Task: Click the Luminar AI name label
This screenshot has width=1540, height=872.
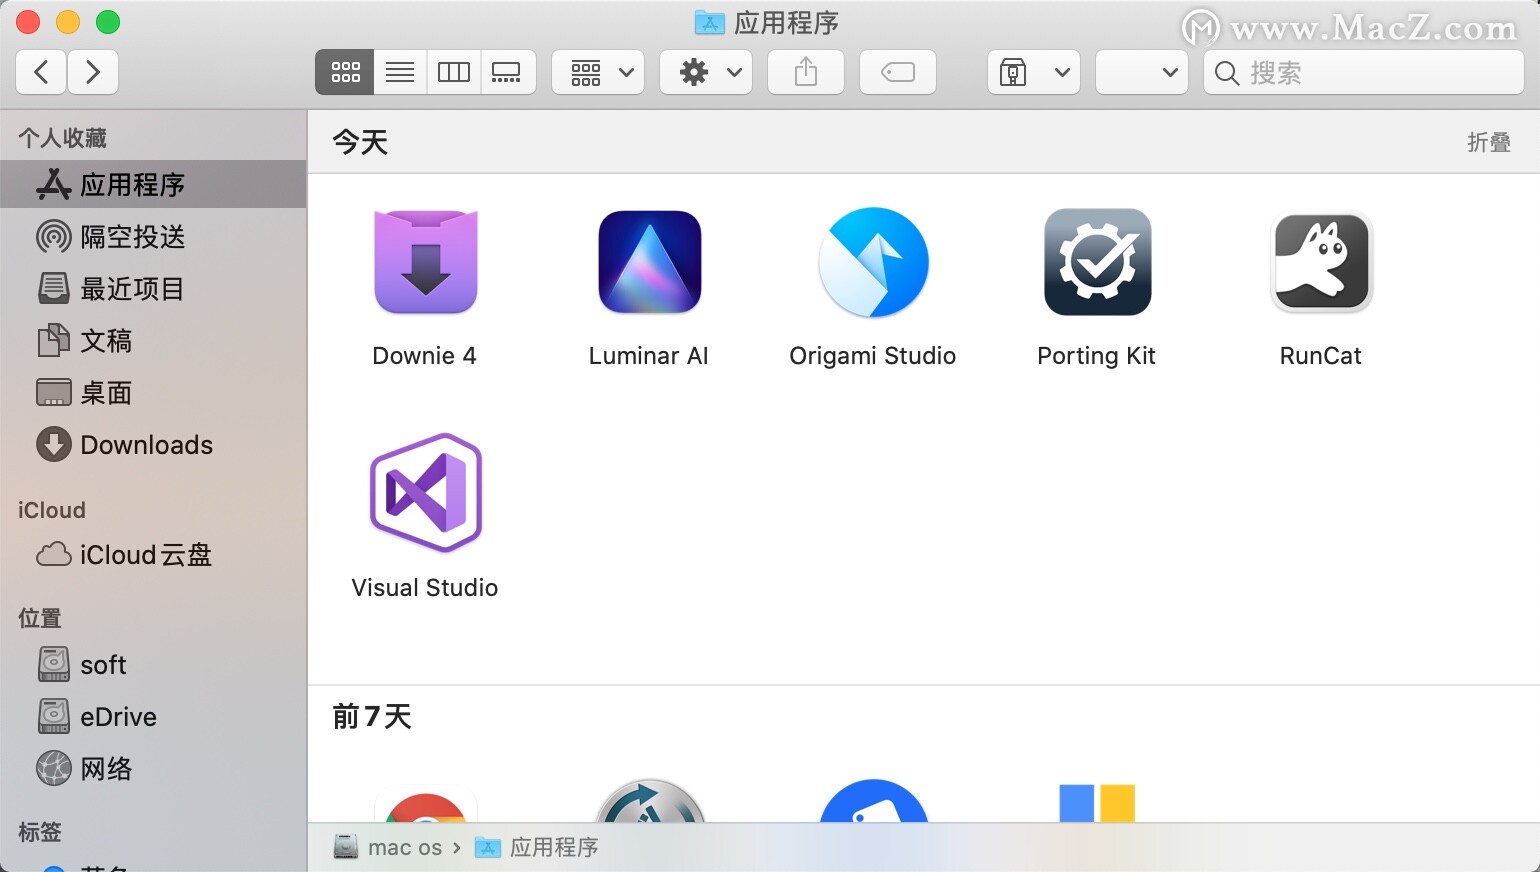Action: point(649,356)
